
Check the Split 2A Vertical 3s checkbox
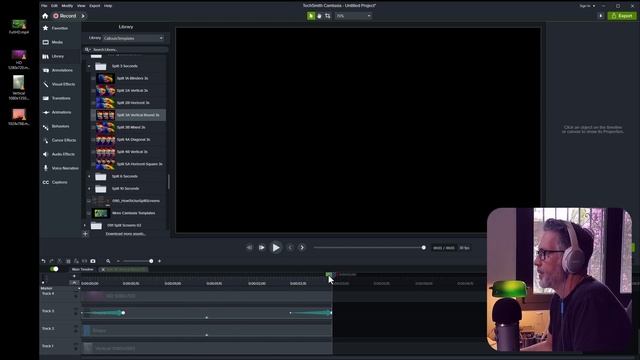point(93,91)
